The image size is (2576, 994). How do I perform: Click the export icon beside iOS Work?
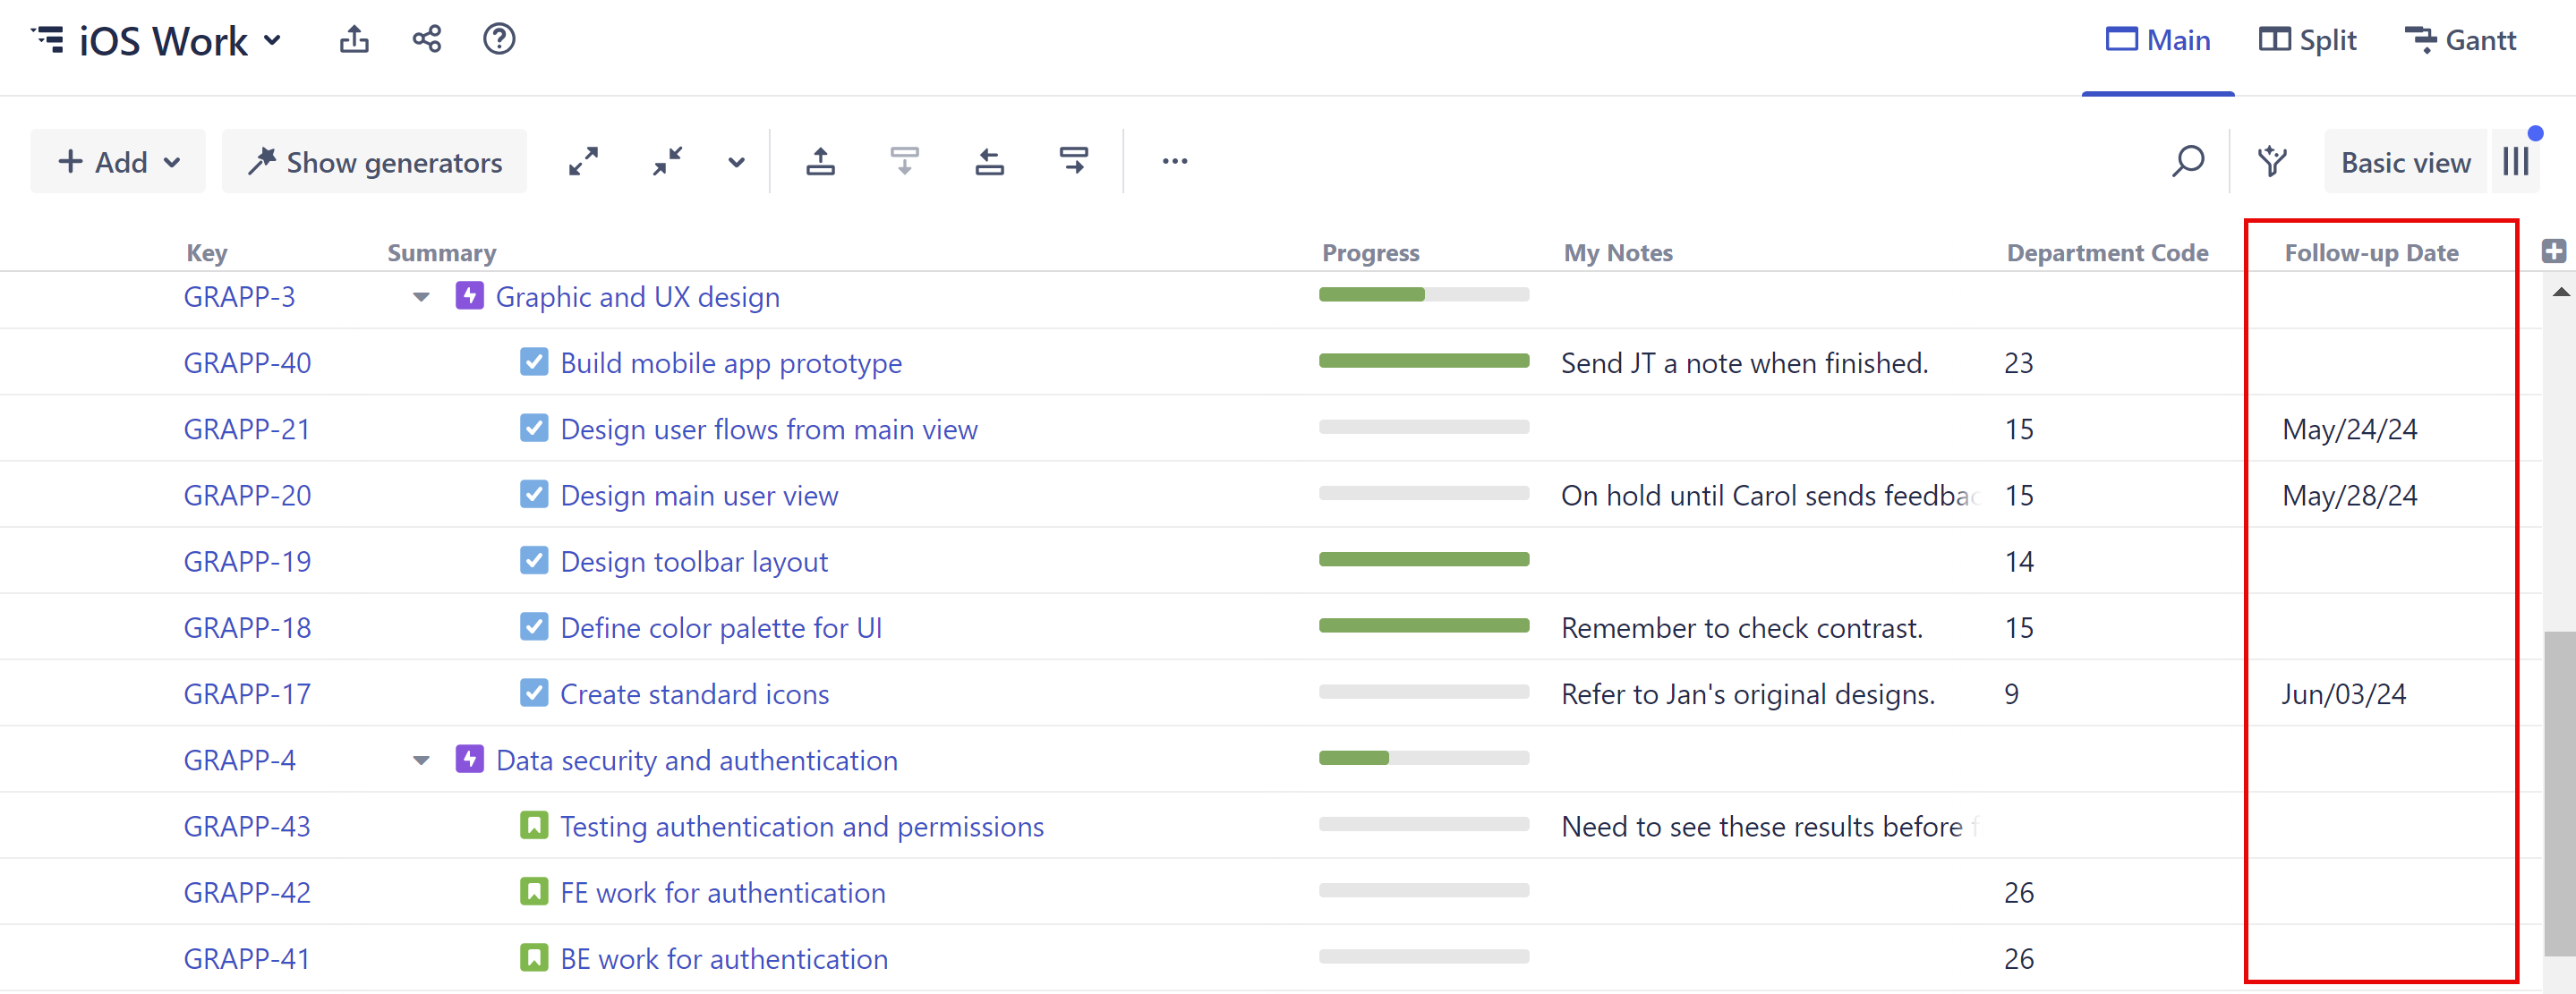coord(354,40)
